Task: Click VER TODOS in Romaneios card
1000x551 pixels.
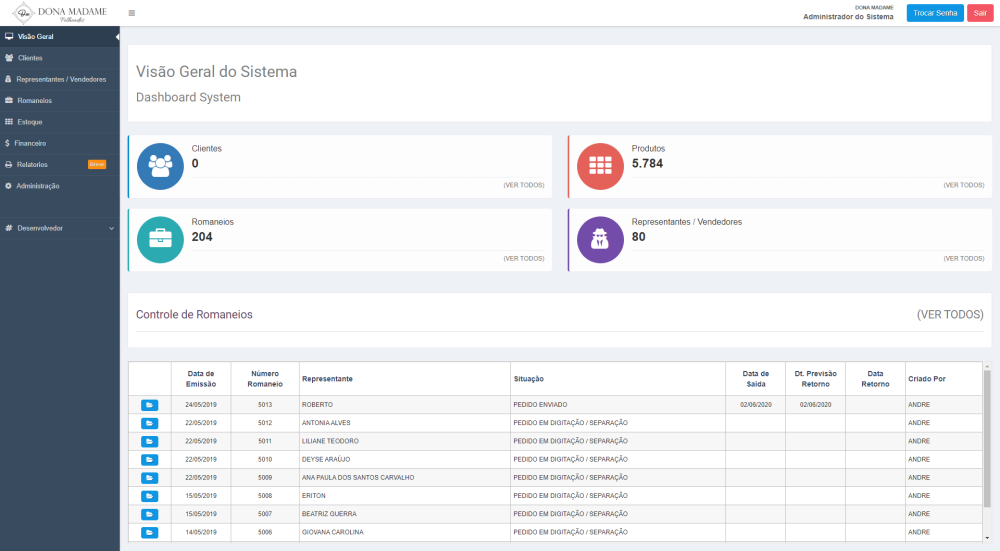Action: (x=524, y=258)
